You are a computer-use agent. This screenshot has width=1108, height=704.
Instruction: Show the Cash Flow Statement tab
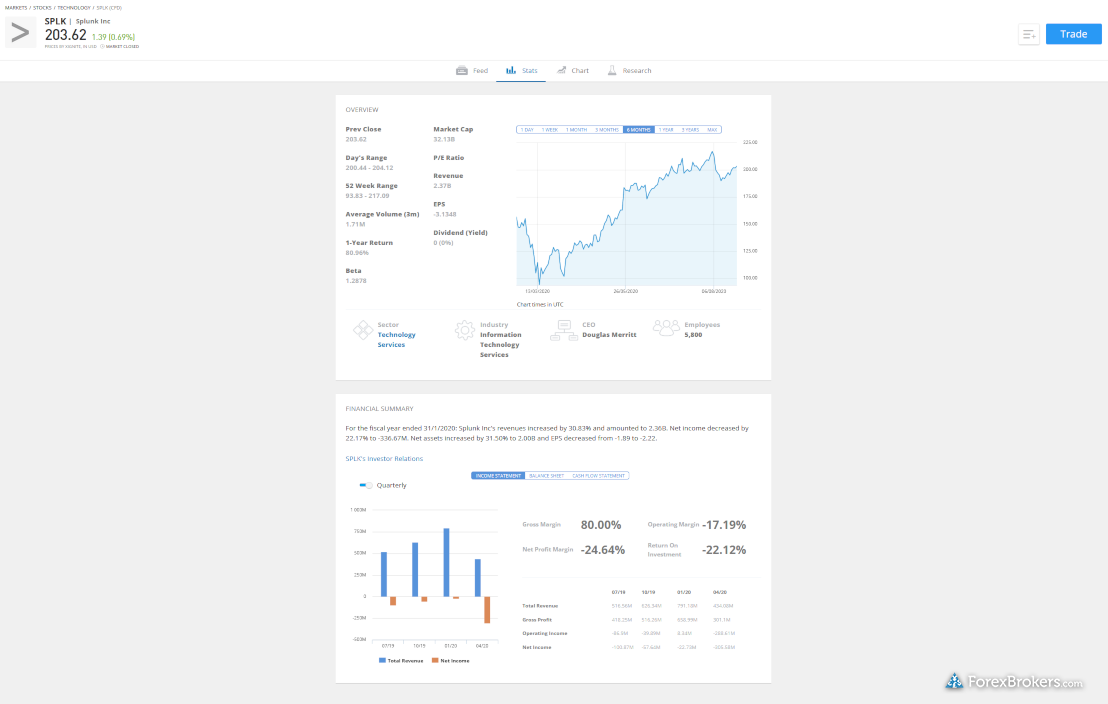(599, 476)
